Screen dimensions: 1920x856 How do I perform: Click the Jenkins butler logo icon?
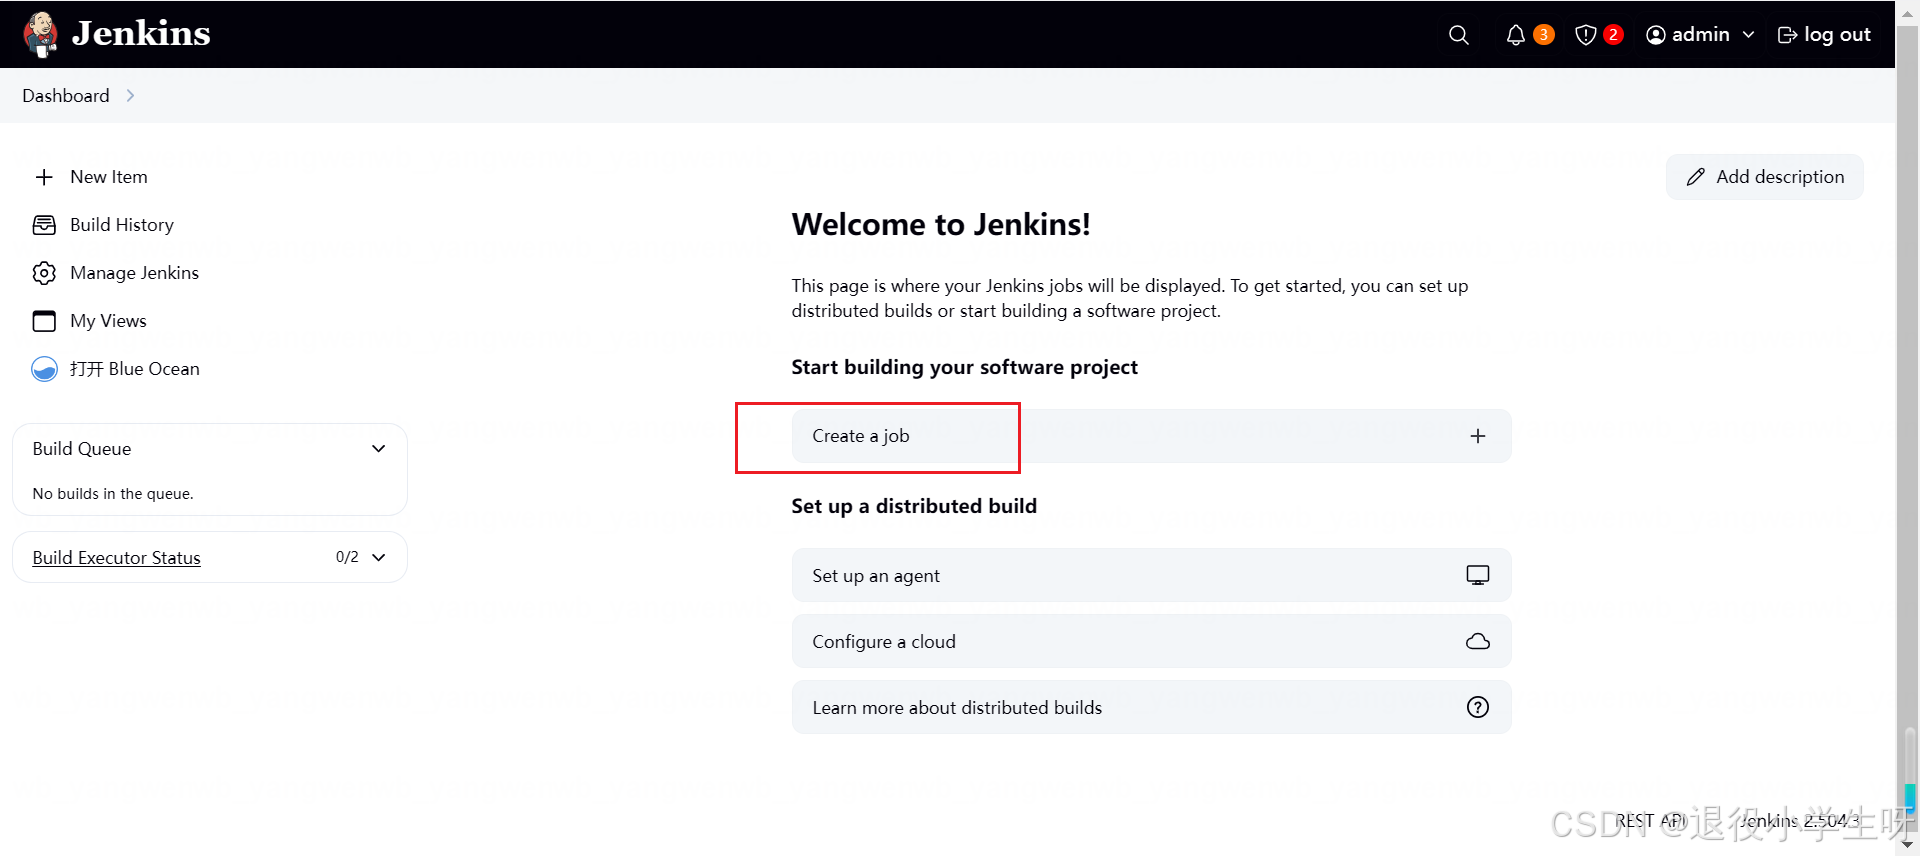(40, 35)
